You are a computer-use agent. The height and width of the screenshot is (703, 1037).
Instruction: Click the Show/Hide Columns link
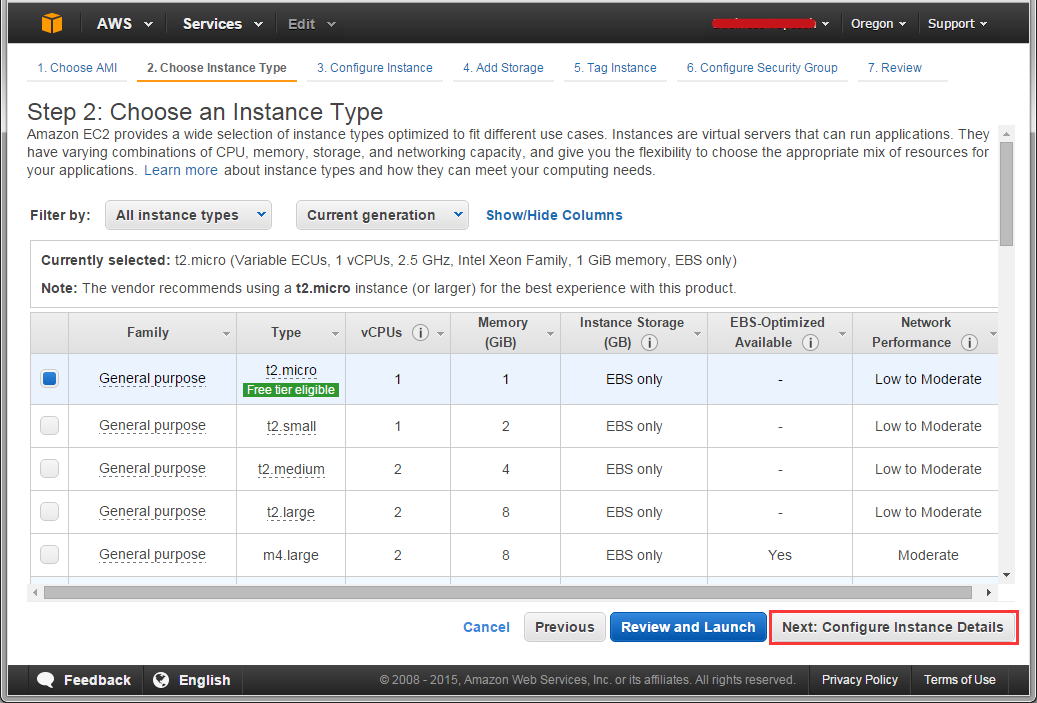[x=554, y=215]
